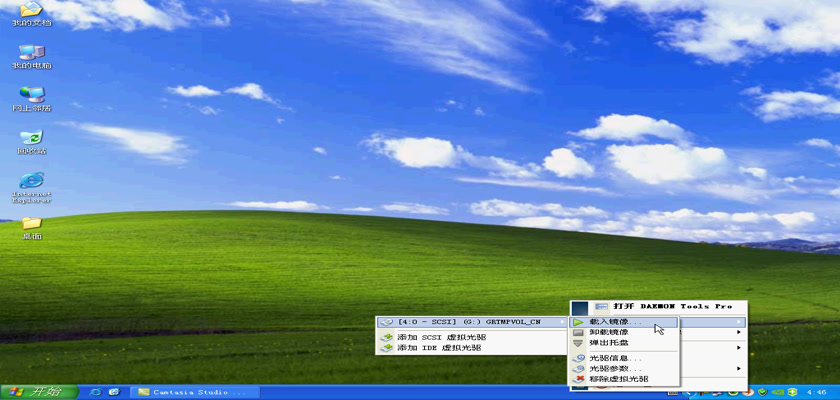
Task: Click 网上邻居 (Network Neighborhood) desktop icon
Action: click(31, 97)
